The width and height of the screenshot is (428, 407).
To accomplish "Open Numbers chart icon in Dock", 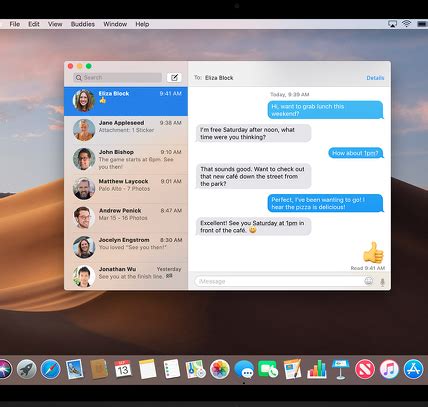I will click(x=317, y=369).
